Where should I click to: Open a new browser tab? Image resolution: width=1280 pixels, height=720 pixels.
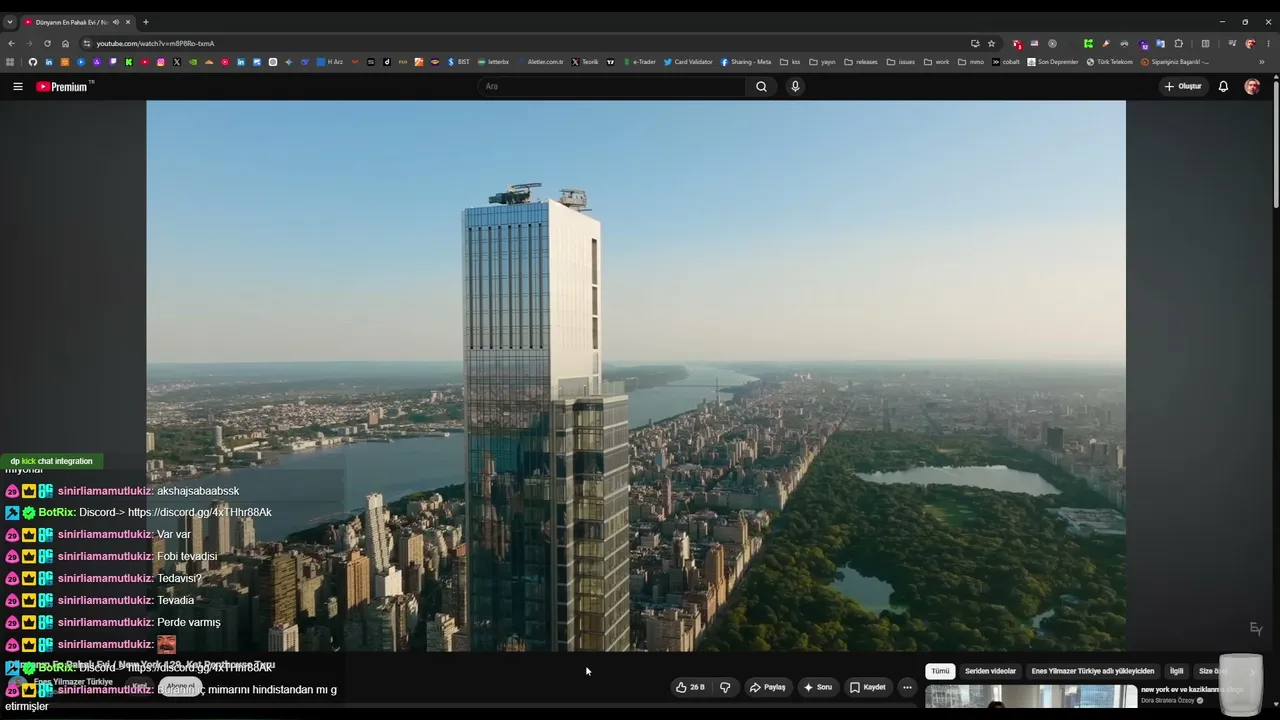click(x=145, y=22)
